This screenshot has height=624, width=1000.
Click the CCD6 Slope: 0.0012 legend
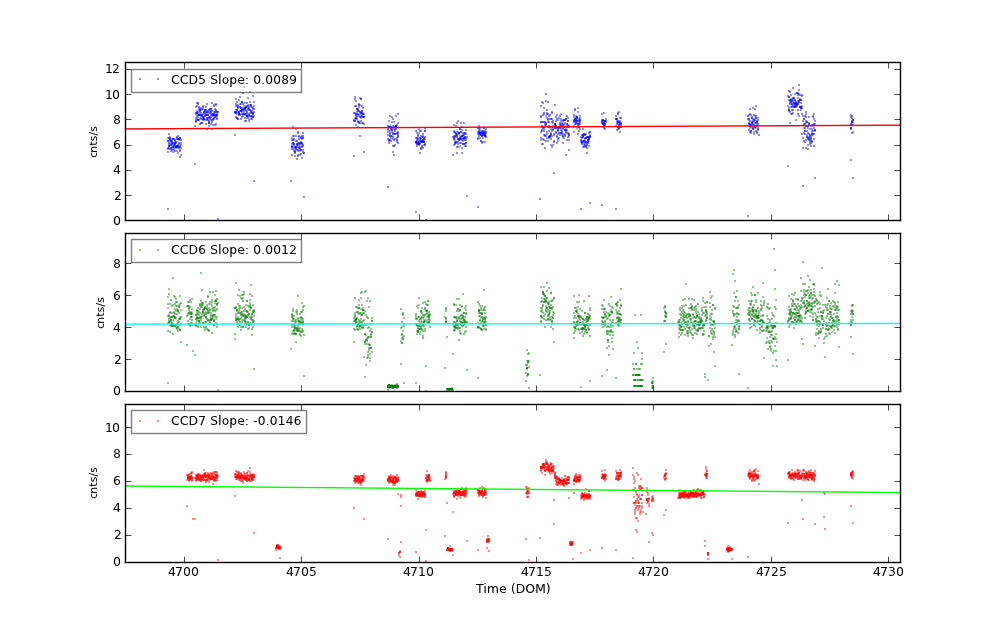[x=216, y=250]
